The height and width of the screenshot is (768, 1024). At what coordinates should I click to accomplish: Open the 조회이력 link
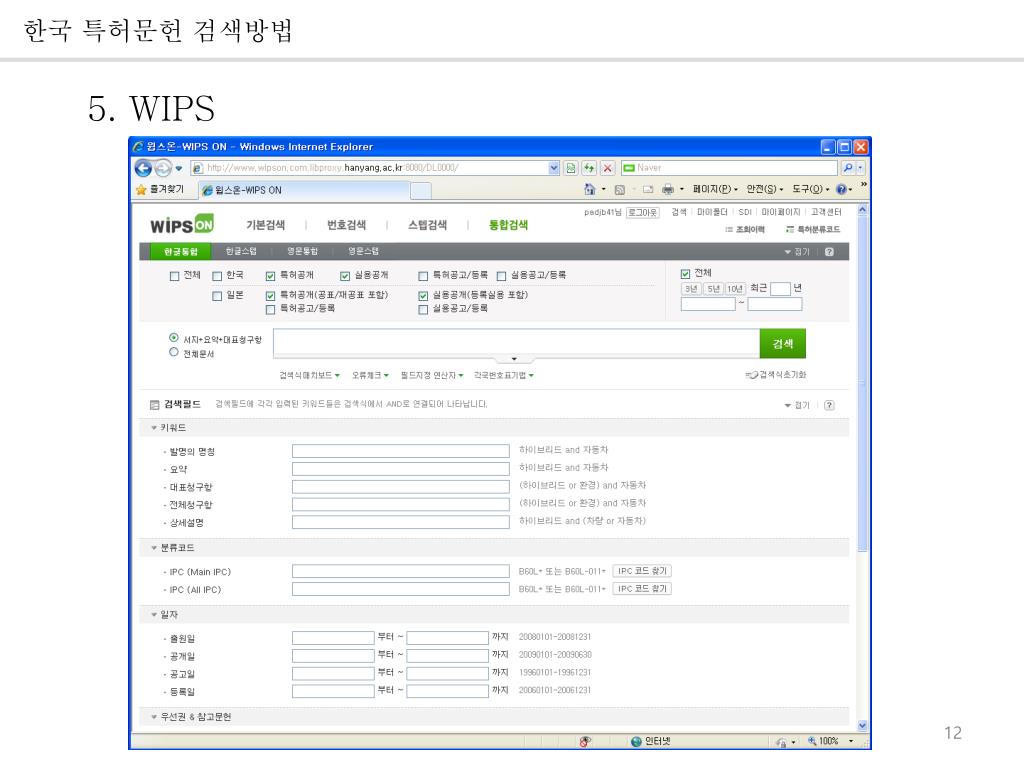(744, 230)
